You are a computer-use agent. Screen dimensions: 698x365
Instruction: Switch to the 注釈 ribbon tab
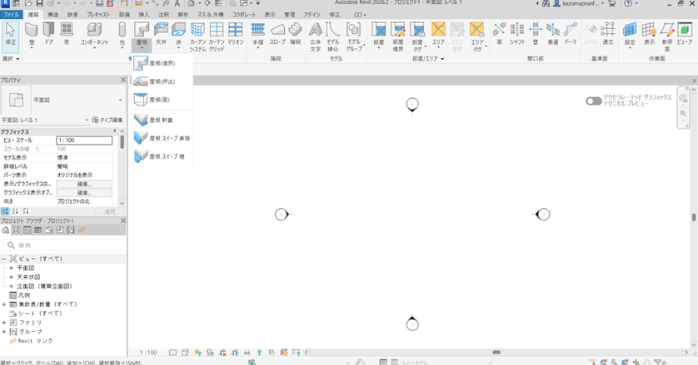tap(163, 15)
